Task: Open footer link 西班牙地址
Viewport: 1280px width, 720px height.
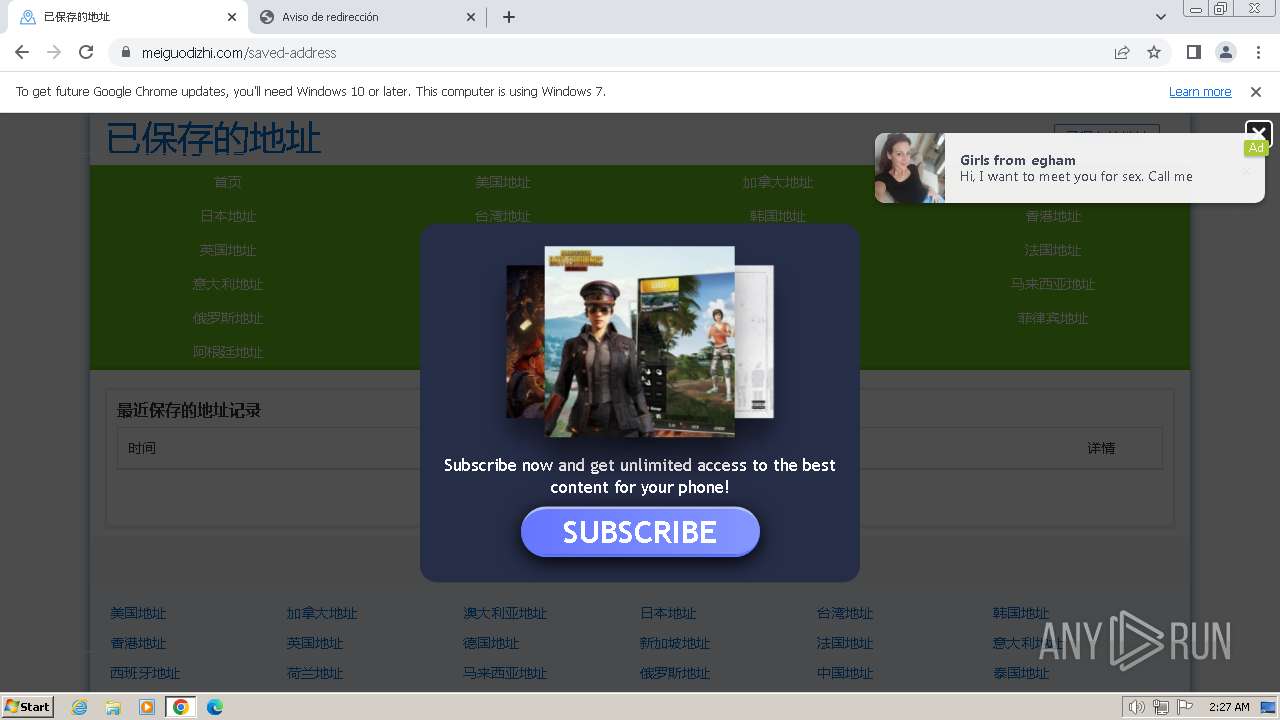Action: [145, 673]
